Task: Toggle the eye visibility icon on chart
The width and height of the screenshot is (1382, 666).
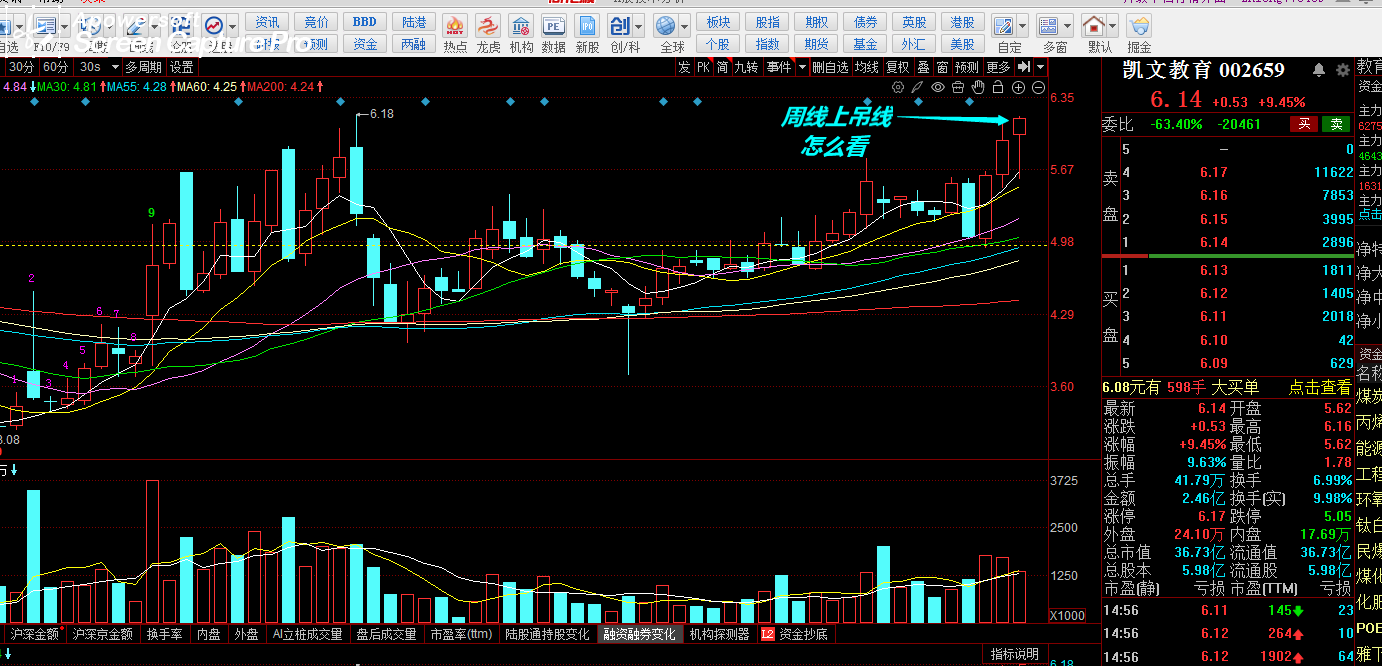Action: 938,88
